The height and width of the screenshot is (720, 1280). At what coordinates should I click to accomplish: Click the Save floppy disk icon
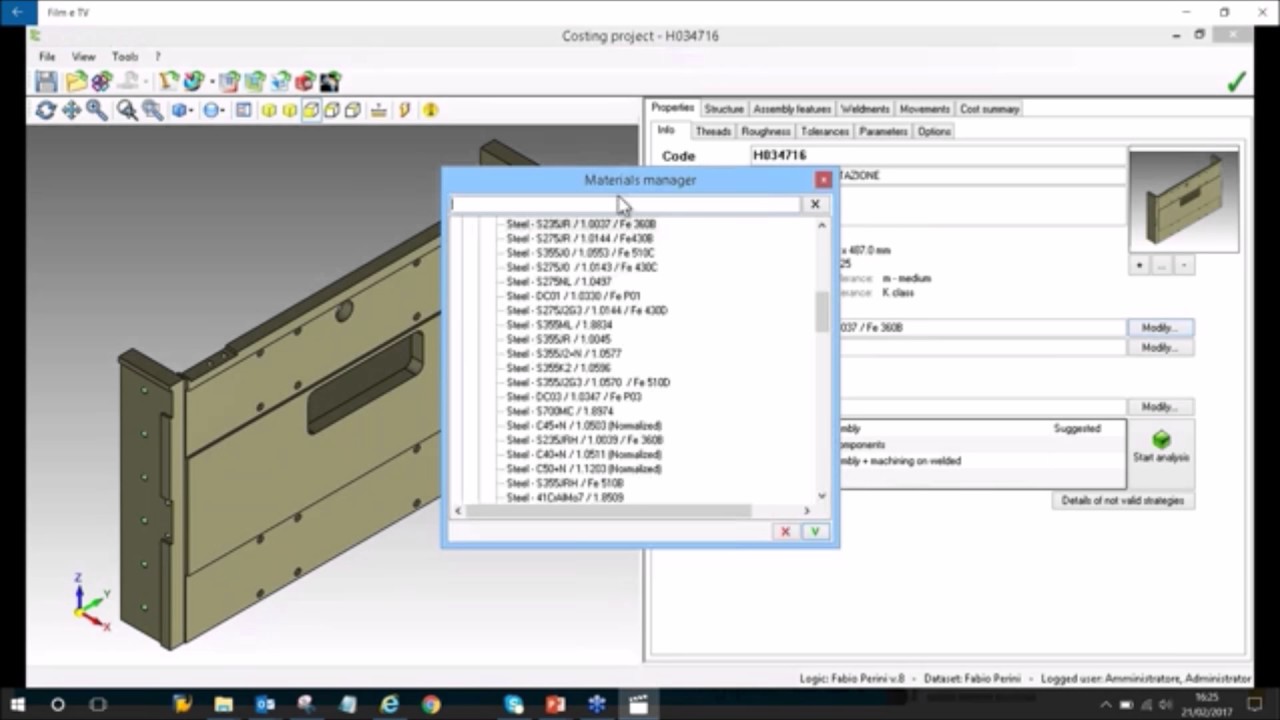pos(46,82)
